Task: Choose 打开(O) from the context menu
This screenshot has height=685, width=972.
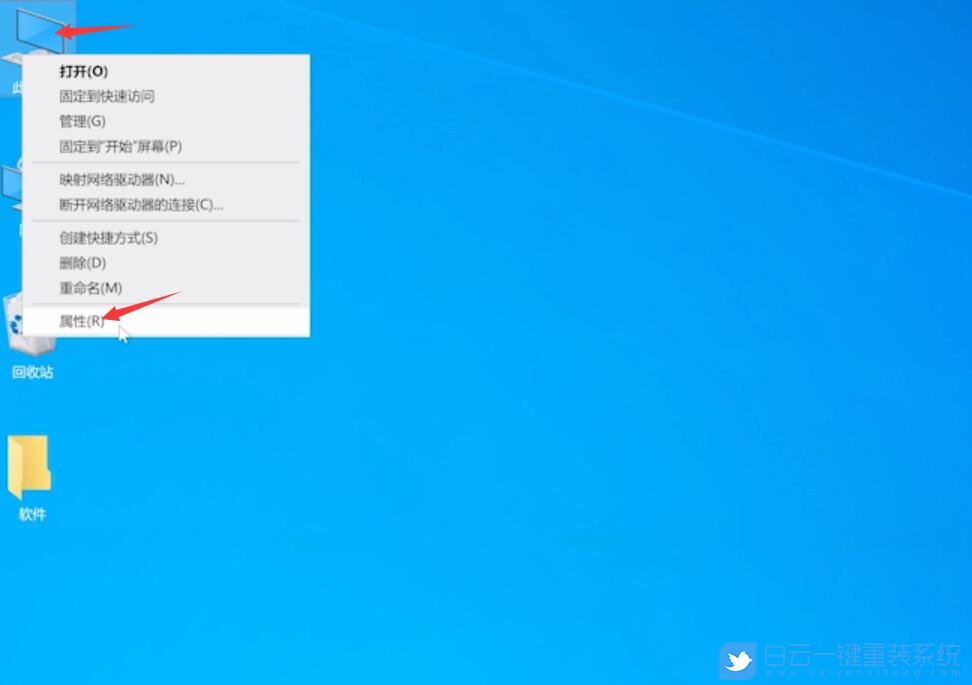Action: pos(84,71)
